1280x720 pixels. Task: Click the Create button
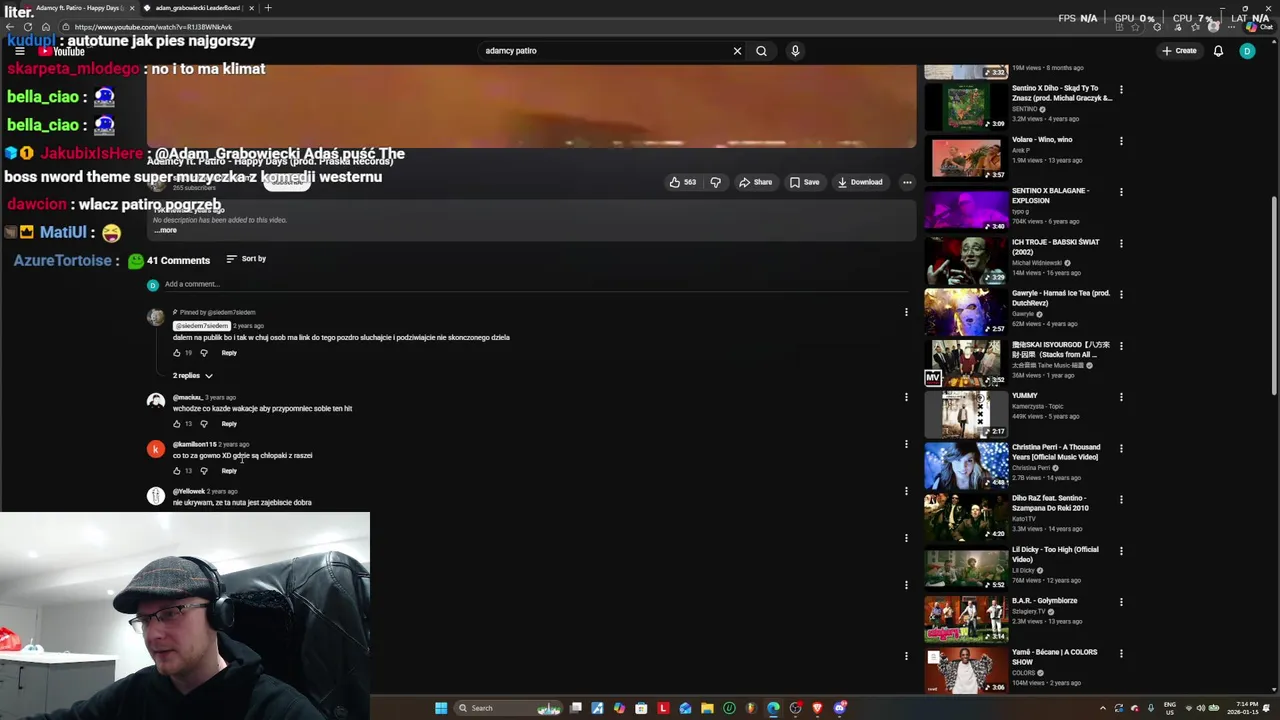tap(1179, 51)
